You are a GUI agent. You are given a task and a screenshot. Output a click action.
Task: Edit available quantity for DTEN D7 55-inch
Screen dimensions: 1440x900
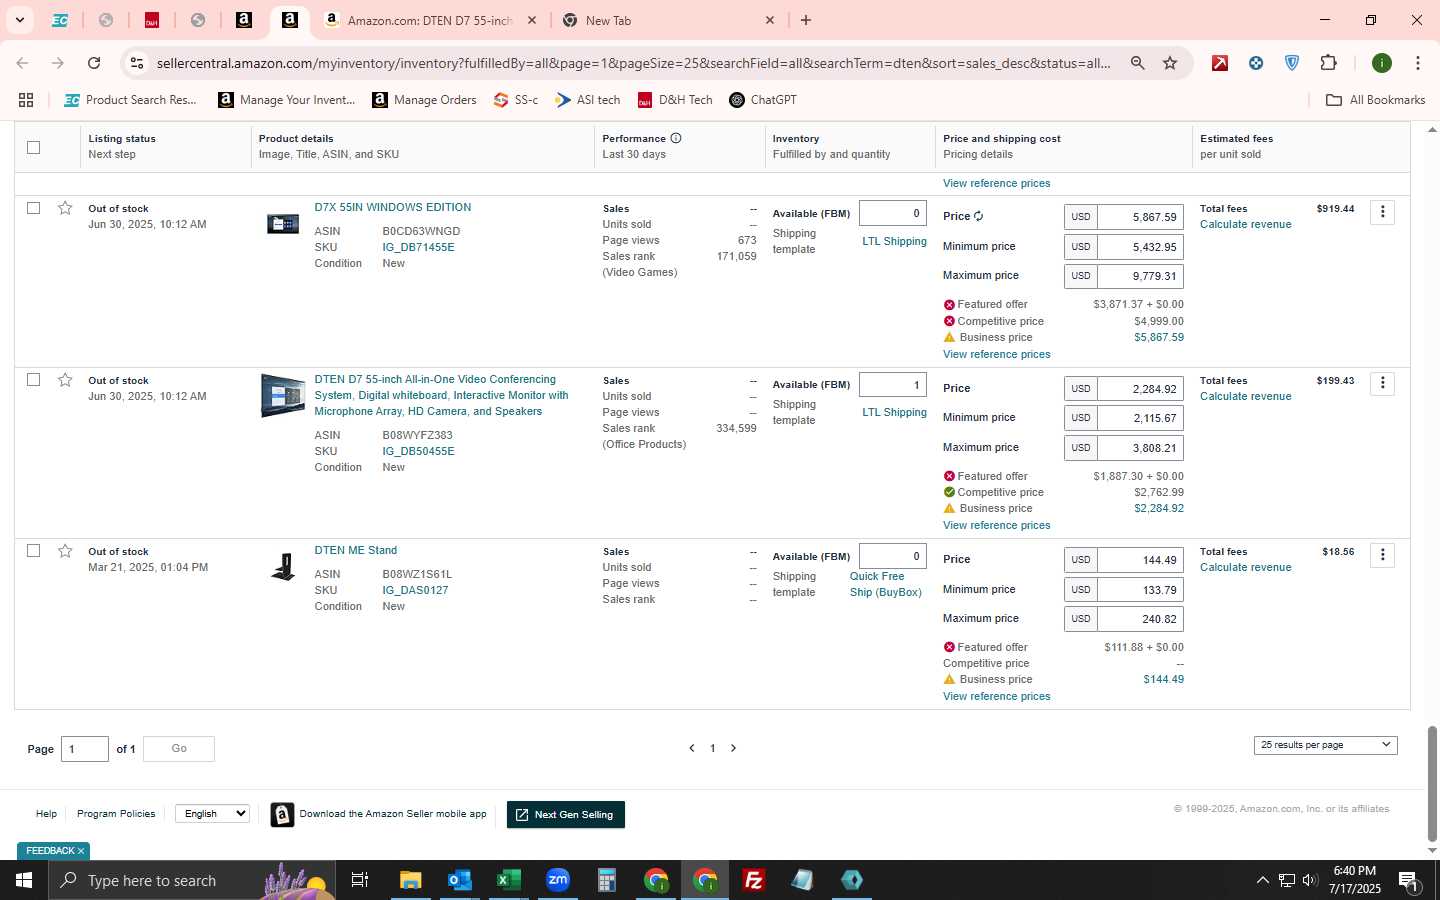(x=893, y=385)
